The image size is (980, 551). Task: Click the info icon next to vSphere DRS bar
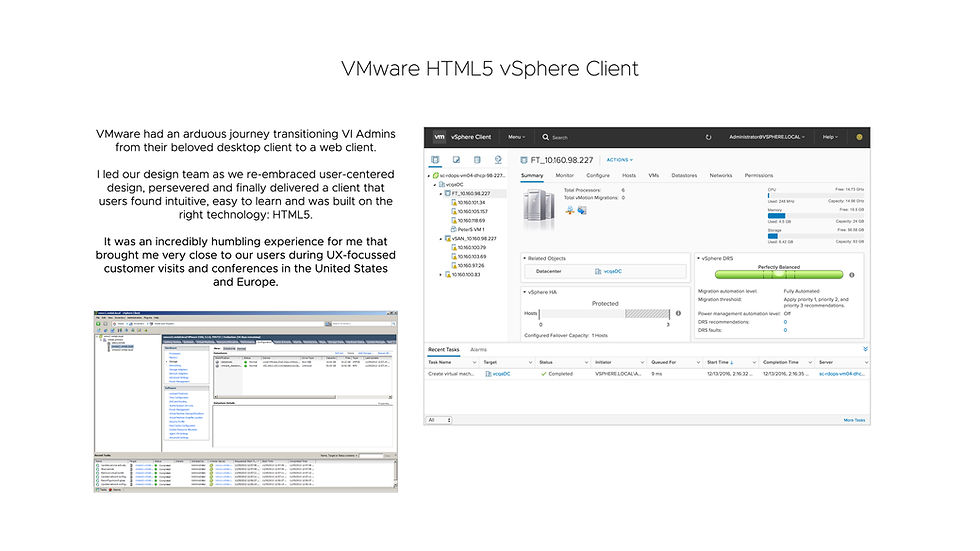coord(851,275)
